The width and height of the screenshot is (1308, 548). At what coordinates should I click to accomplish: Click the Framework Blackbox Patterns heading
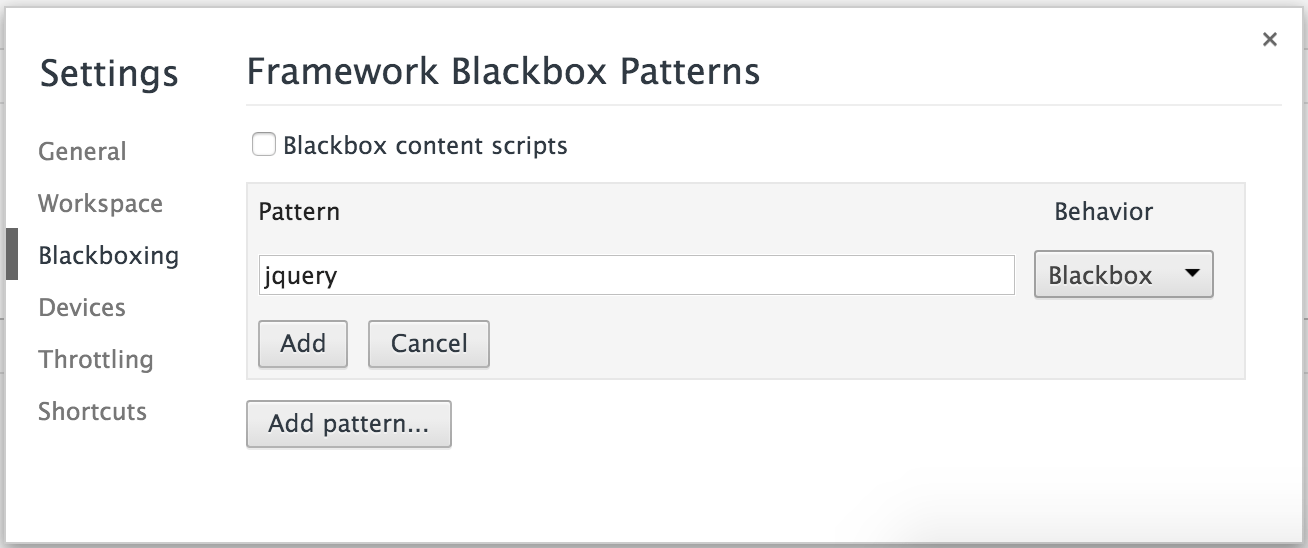pos(503,72)
